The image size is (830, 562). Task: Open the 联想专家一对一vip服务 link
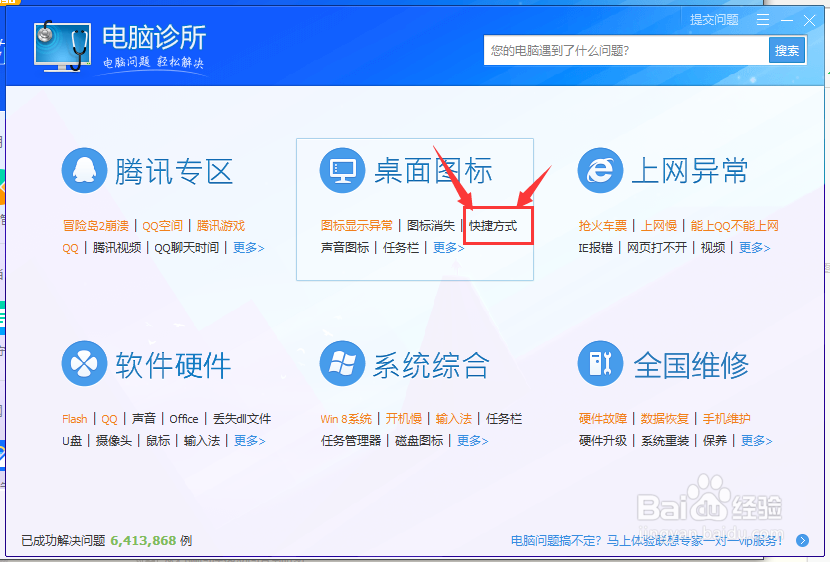646,541
